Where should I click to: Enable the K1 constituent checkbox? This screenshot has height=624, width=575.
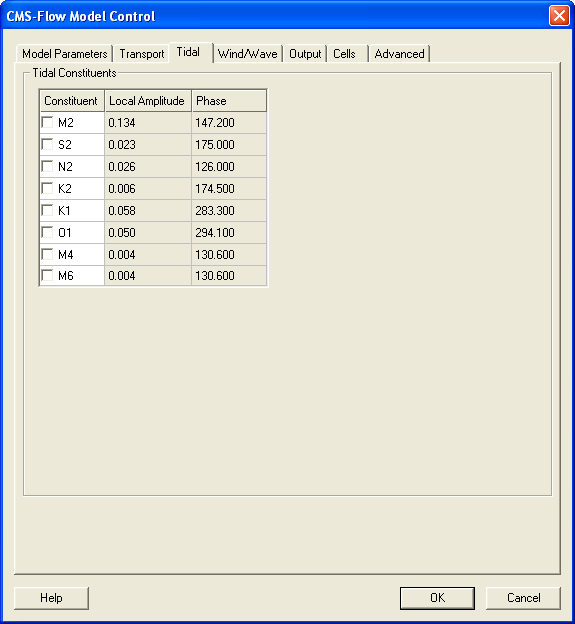tap(47, 210)
